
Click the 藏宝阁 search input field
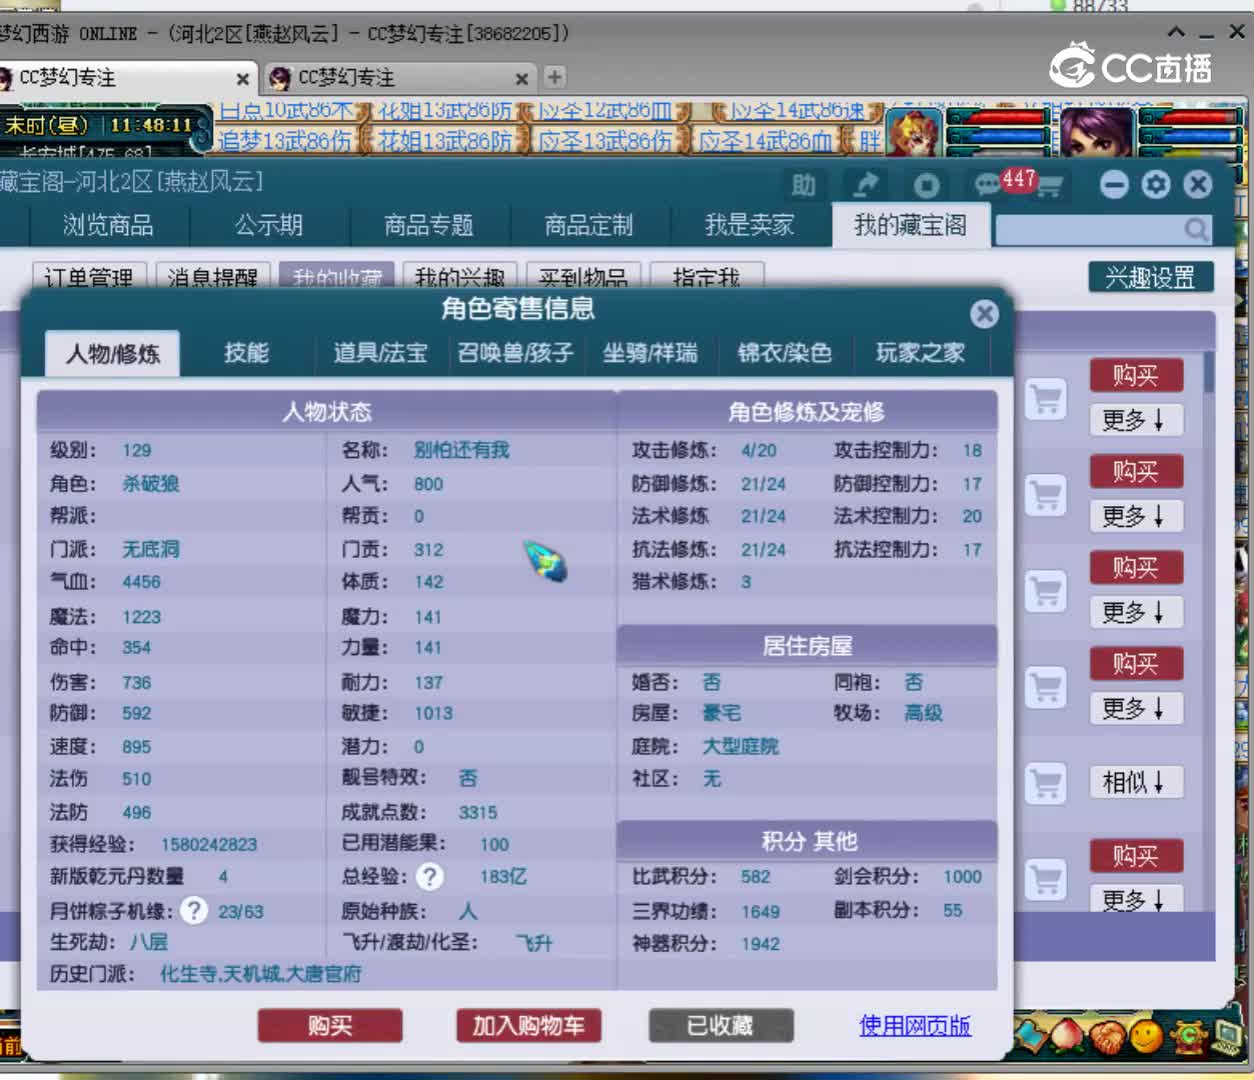[1088, 230]
